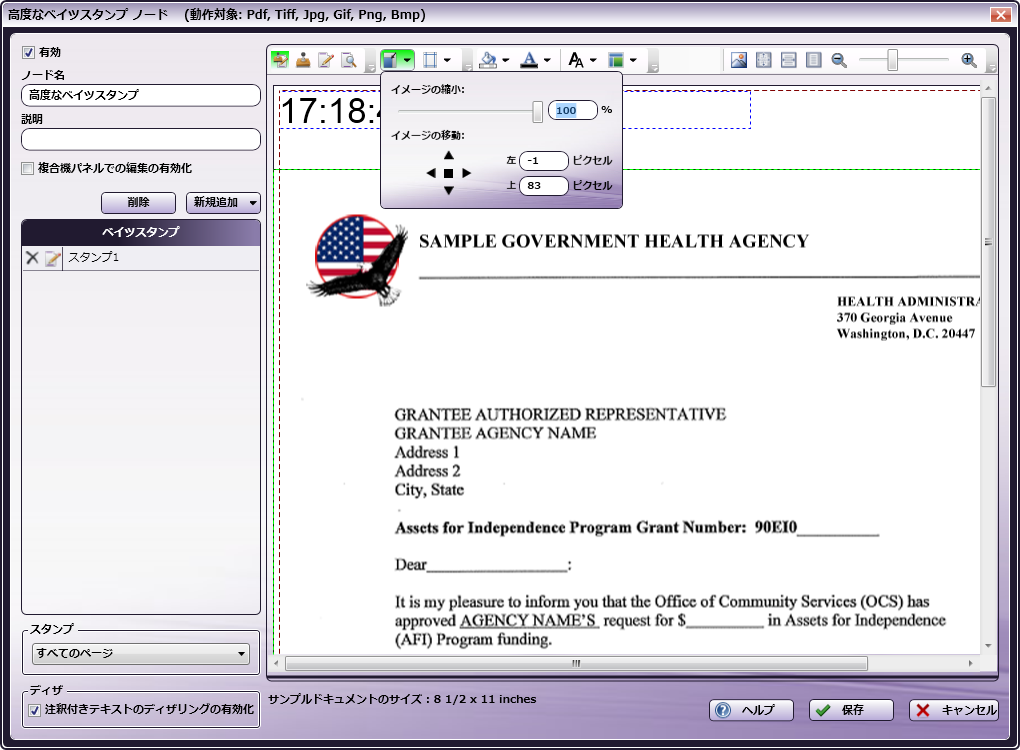Click the edit document pencil toolbar icon

point(326,60)
